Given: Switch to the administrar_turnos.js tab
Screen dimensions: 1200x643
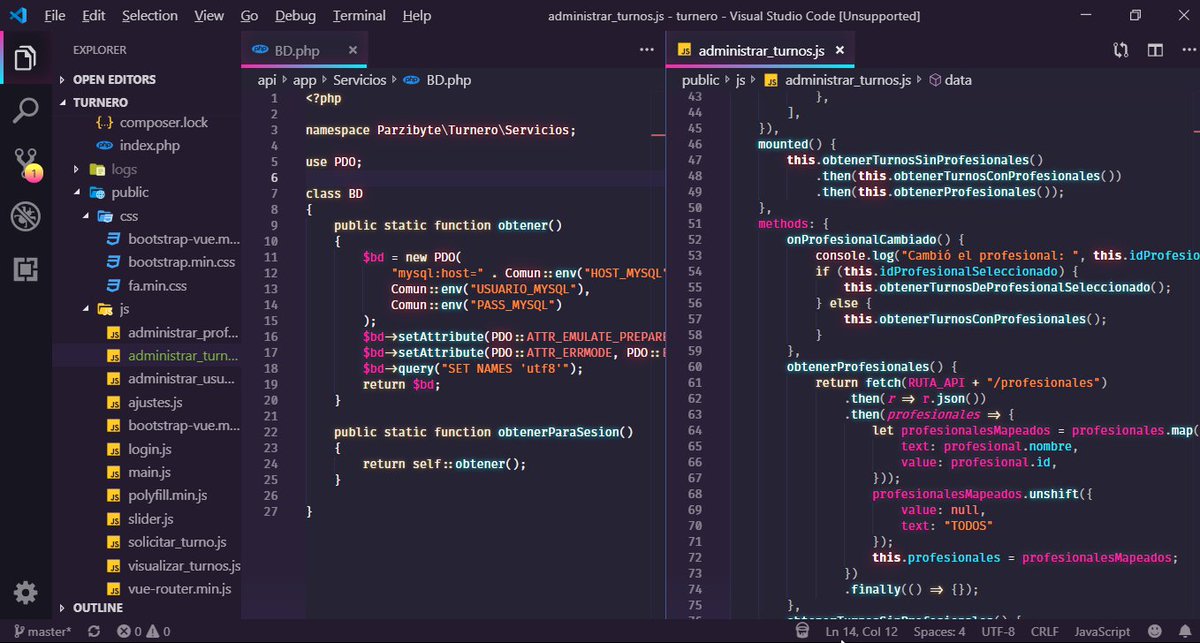Looking at the screenshot, I should (x=761, y=50).
